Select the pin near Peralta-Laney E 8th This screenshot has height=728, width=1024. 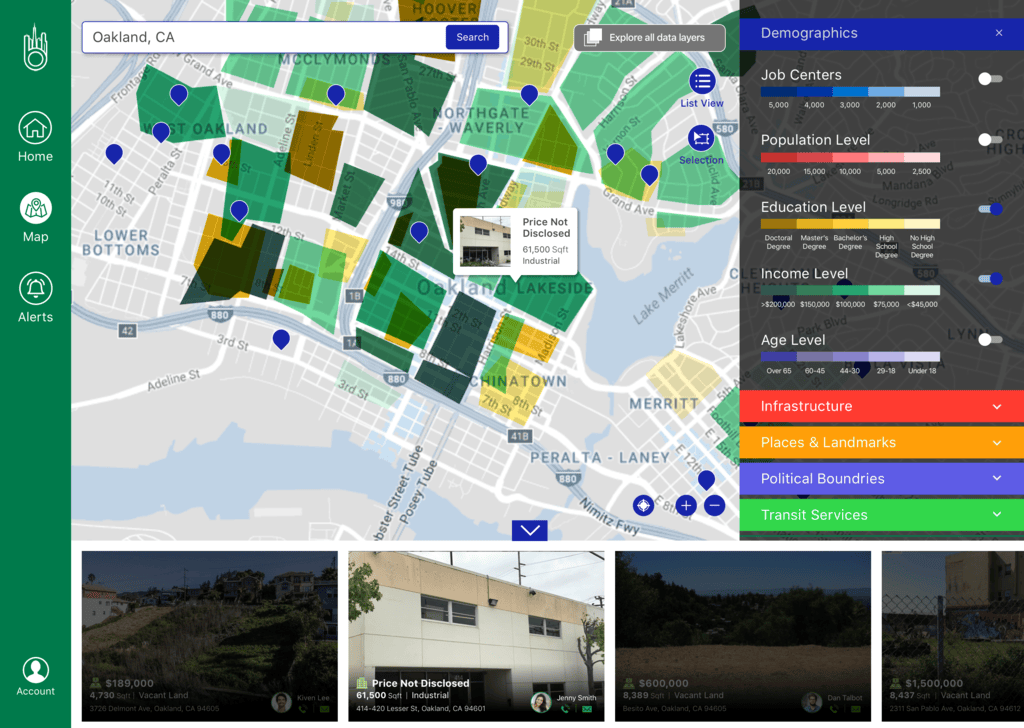[x=706, y=481]
